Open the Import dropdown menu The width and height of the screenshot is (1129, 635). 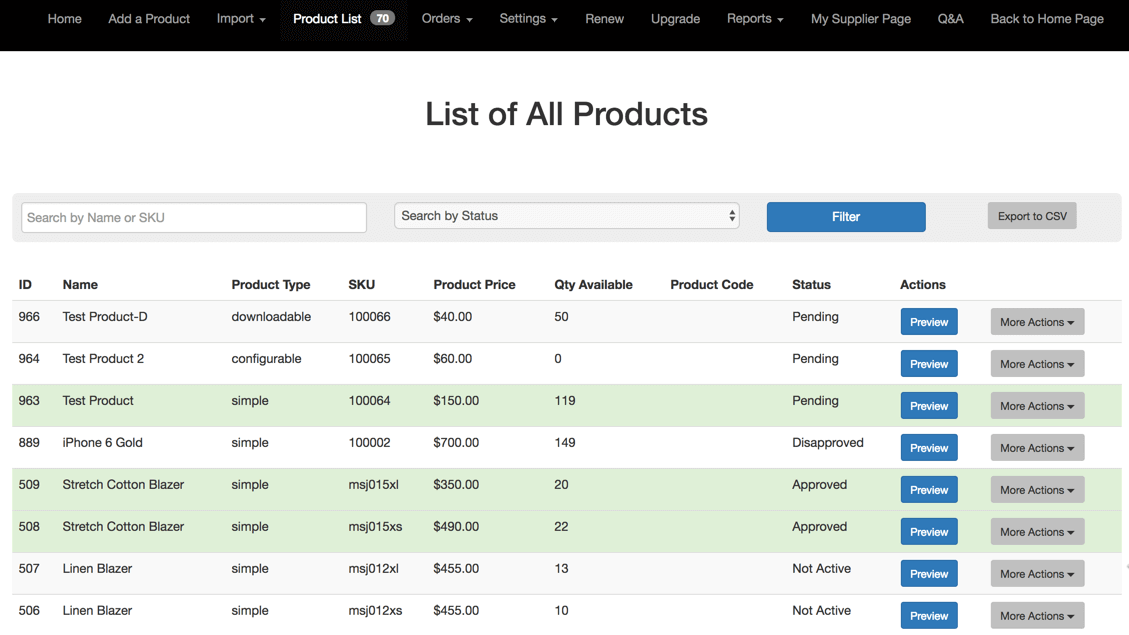[241, 19]
